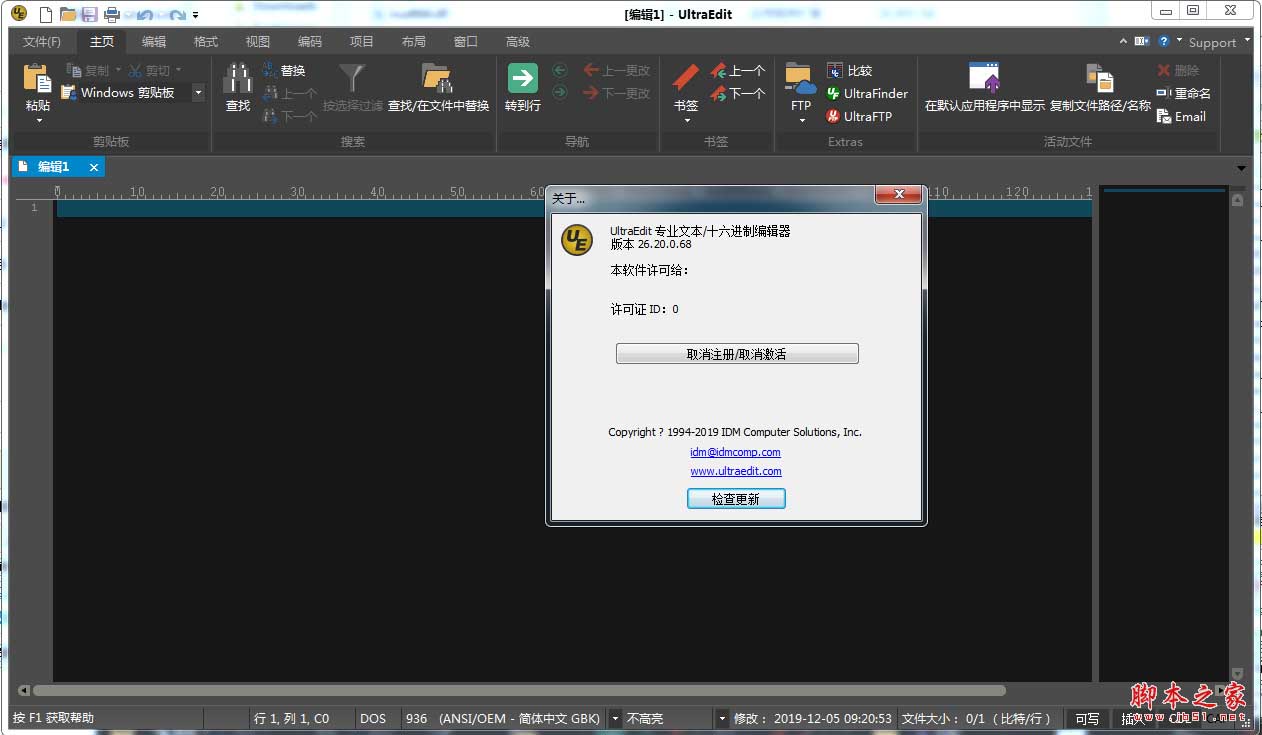Open the 文件(F) menu
Image resolution: width=1262 pixels, height=735 pixels.
[x=41, y=41]
